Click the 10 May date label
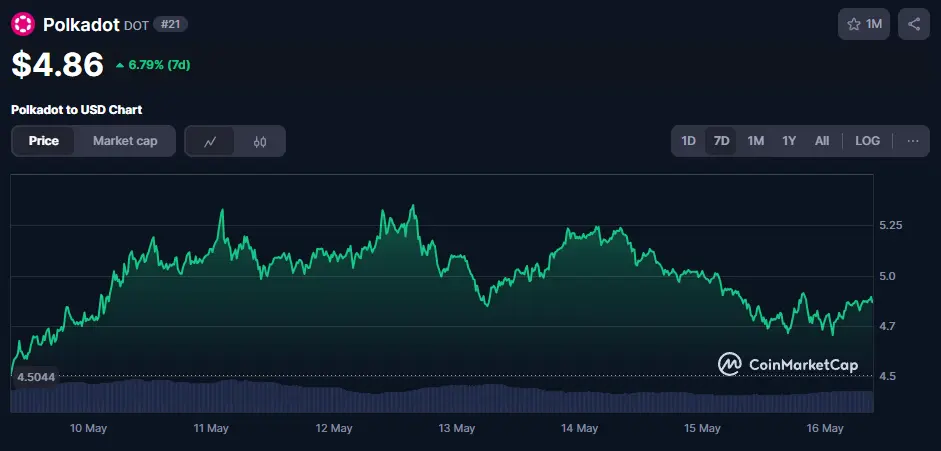 click(x=88, y=428)
